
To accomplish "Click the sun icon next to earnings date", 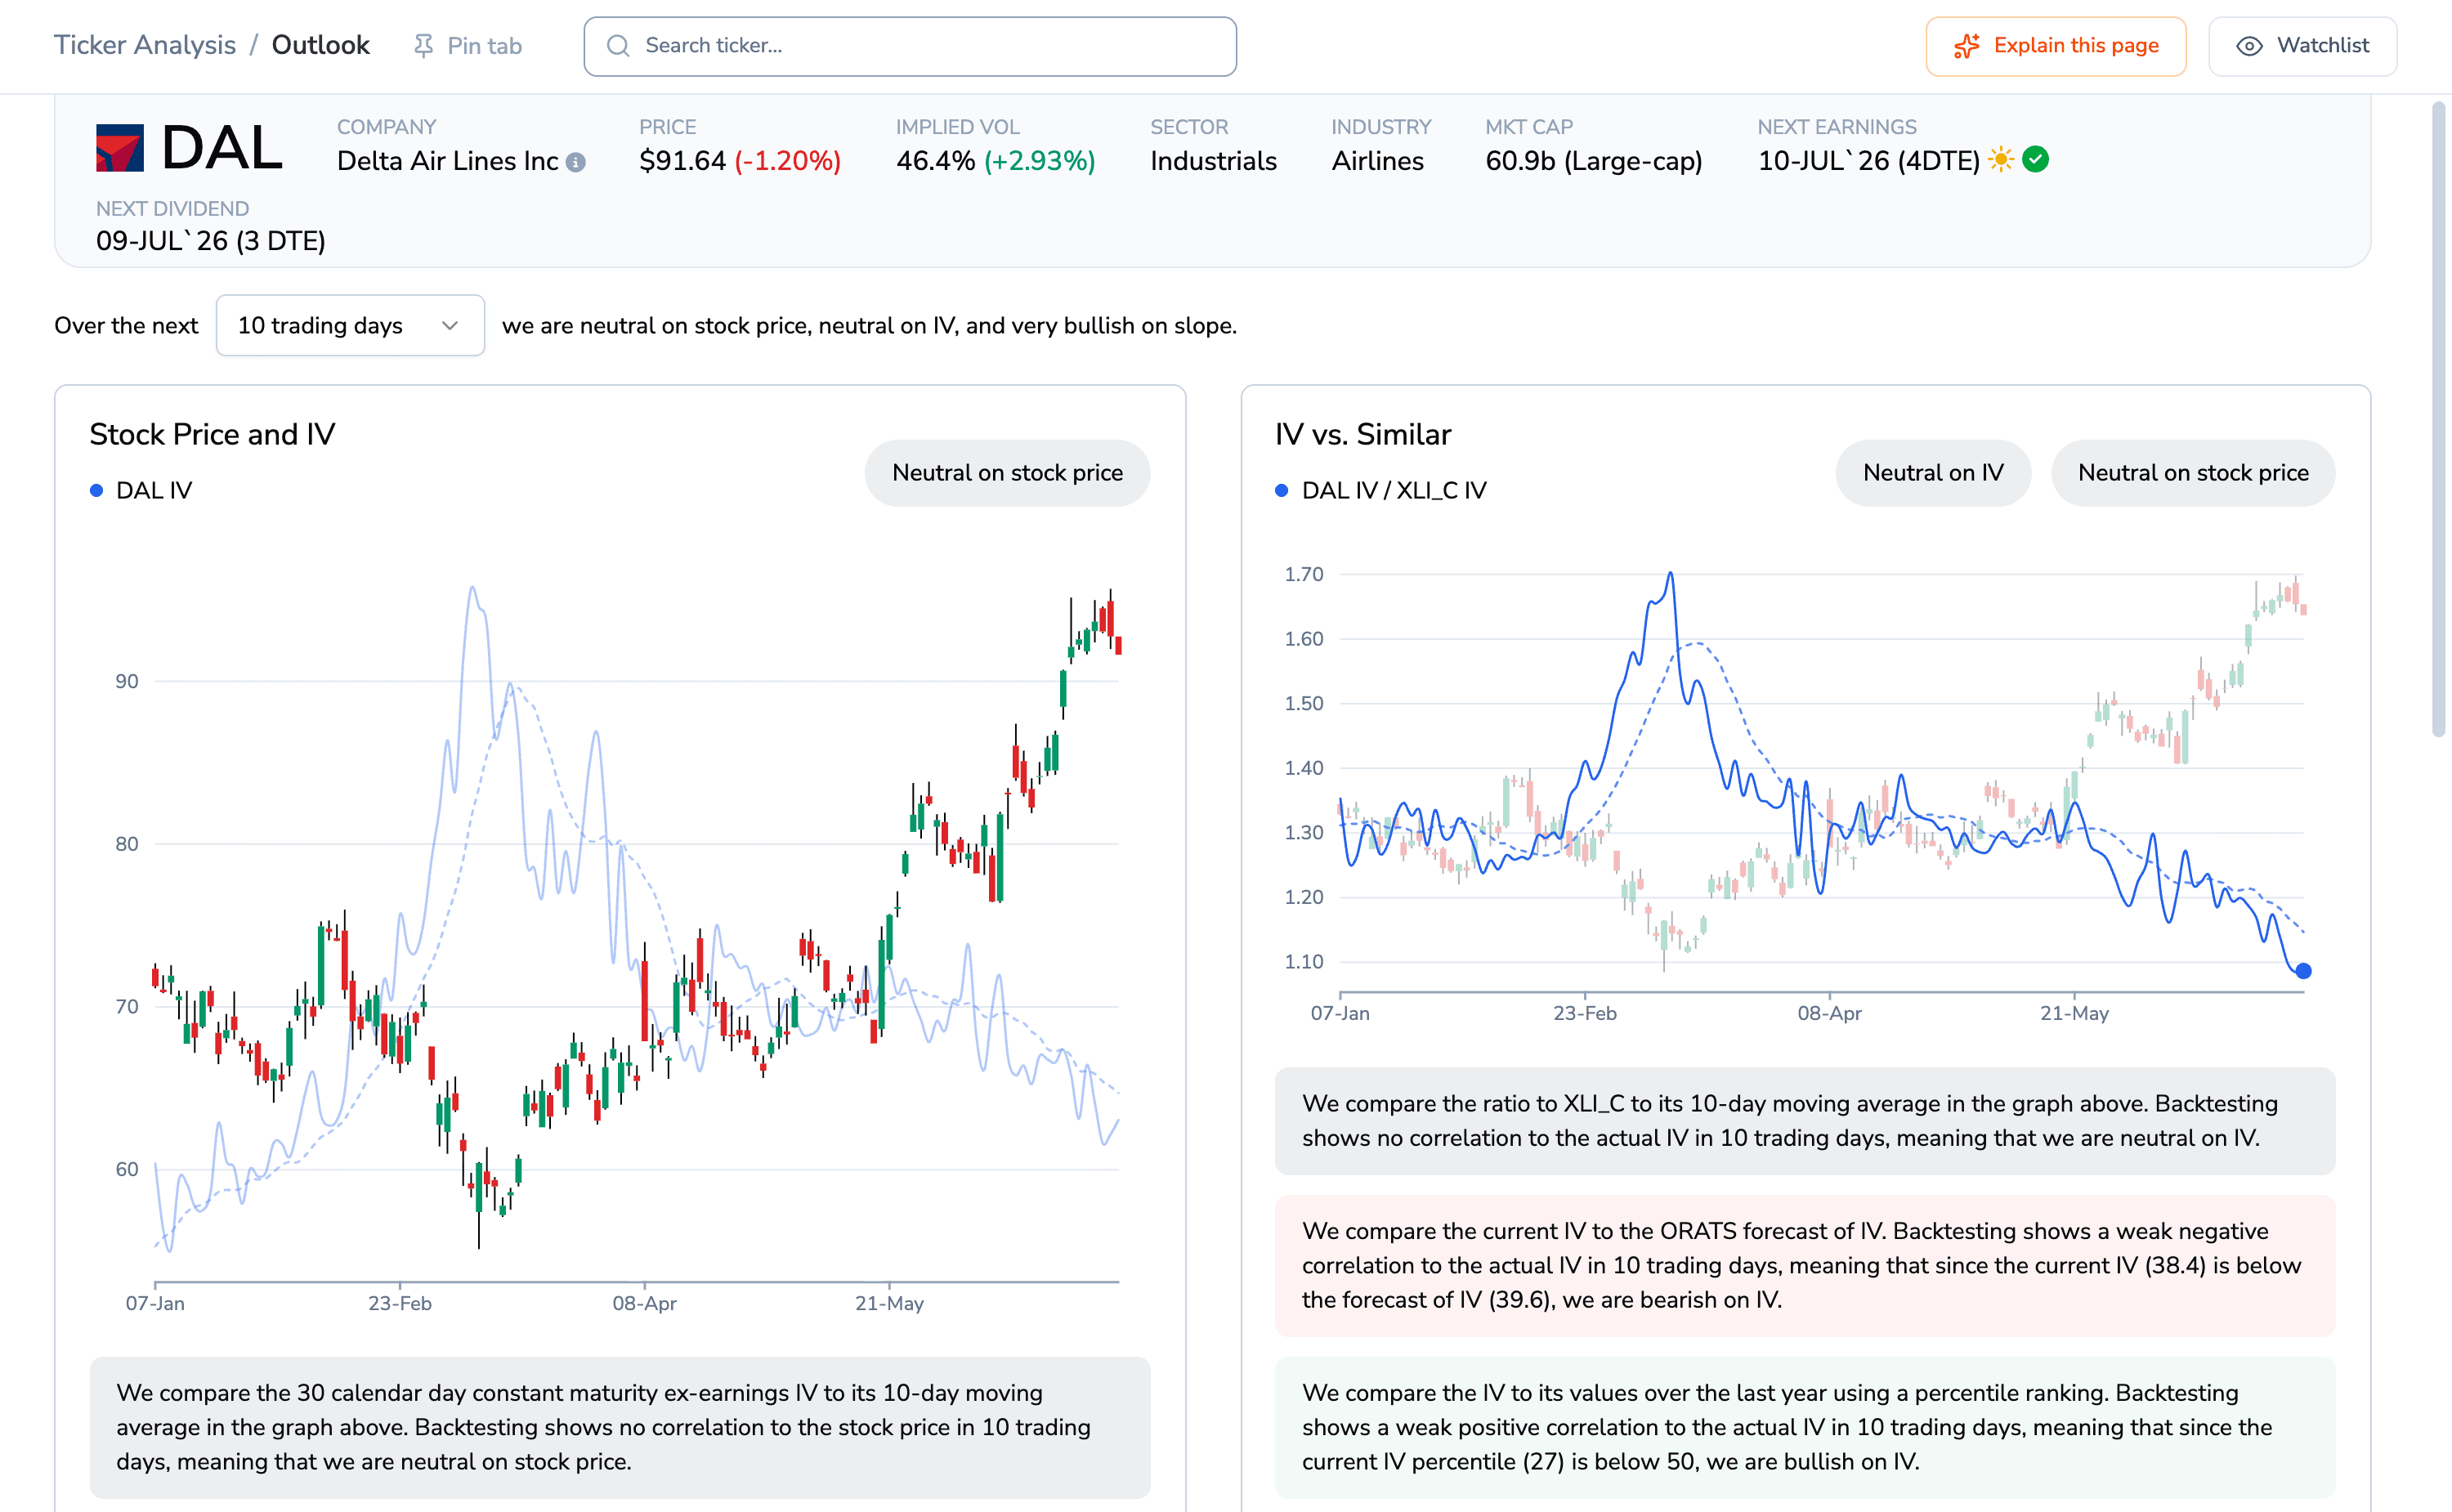I will tap(2001, 160).
